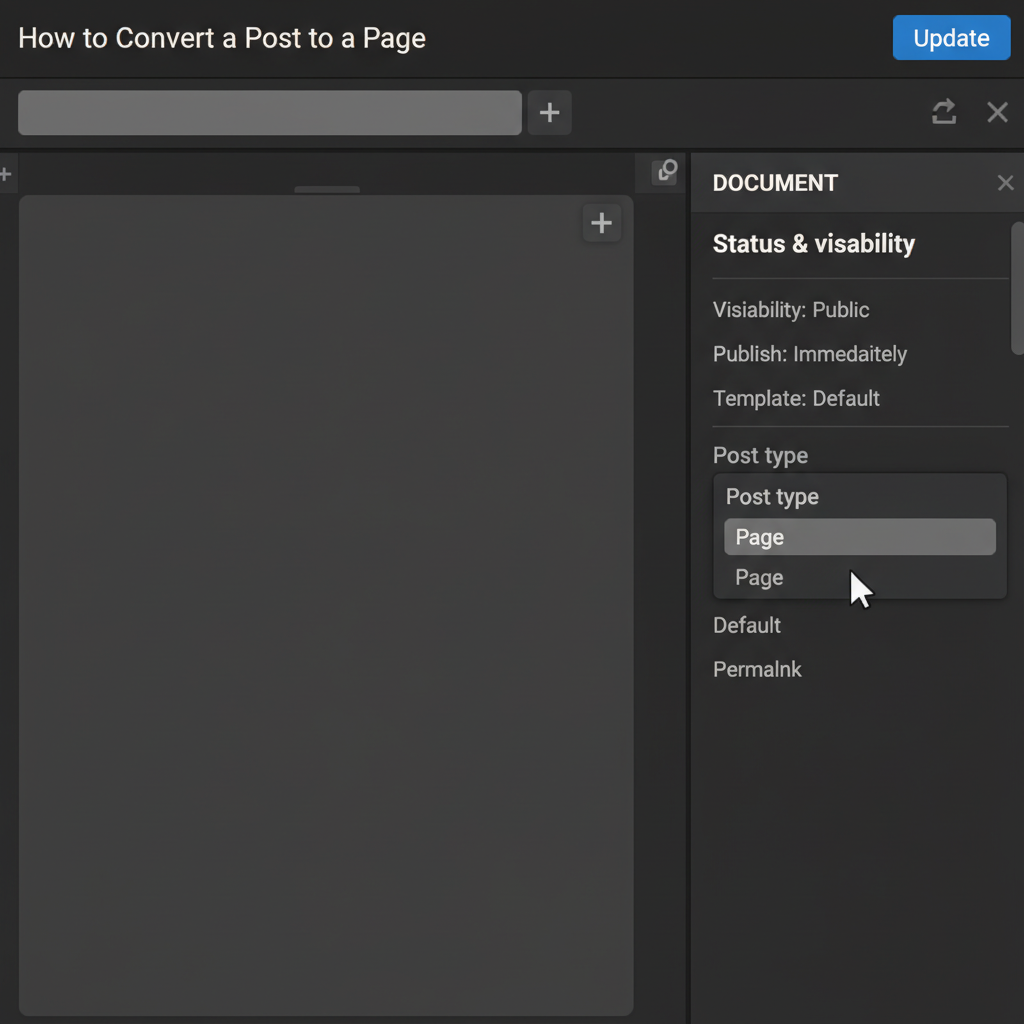1024x1024 pixels.
Task: Click the share arrow icon in the toolbar
Action: (x=943, y=112)
